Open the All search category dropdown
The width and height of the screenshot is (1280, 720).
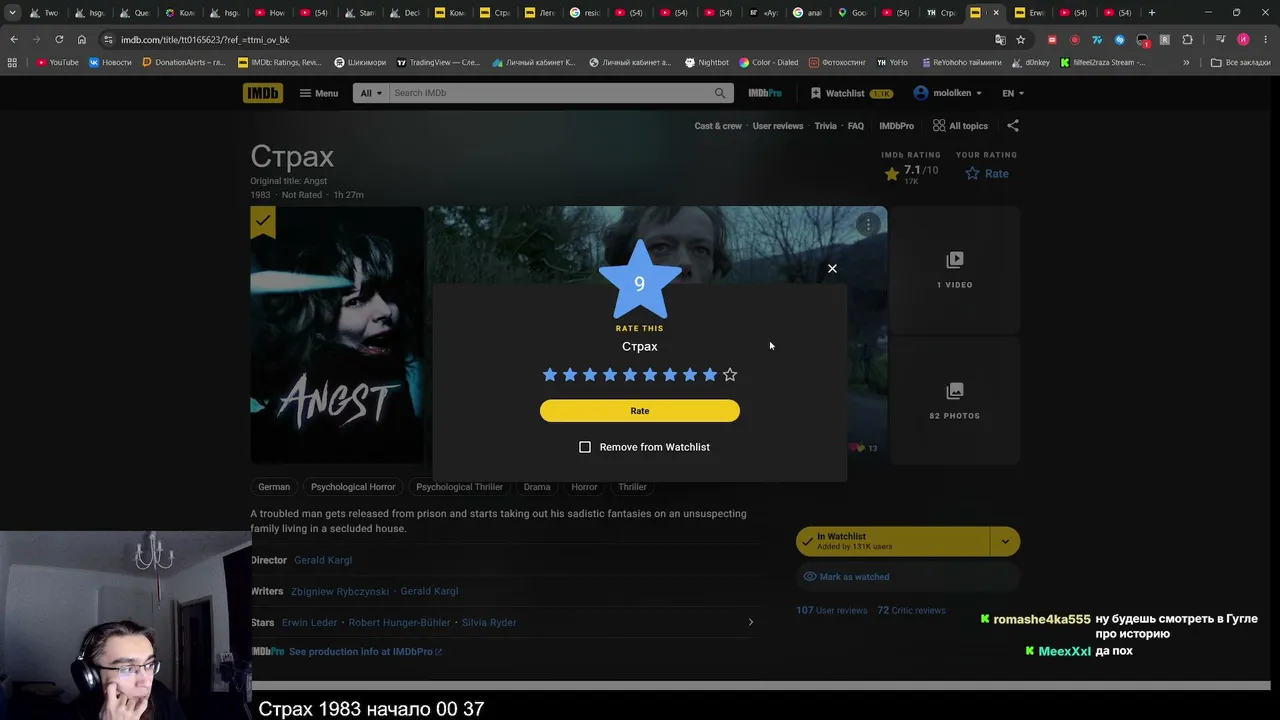(371, 93)
